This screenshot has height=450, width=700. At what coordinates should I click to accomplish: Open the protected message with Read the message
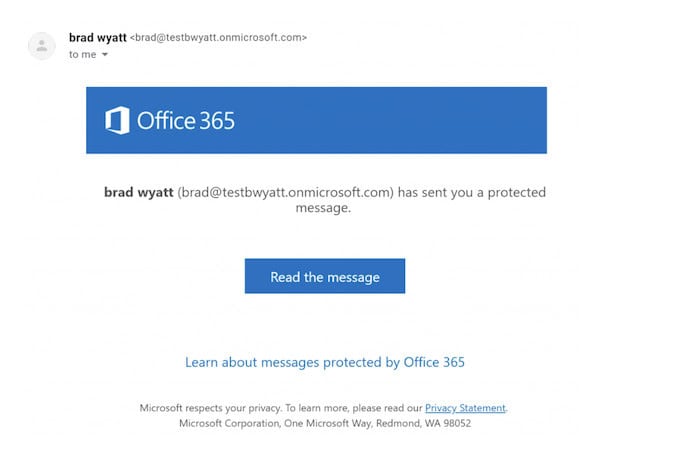click(325, 276)
